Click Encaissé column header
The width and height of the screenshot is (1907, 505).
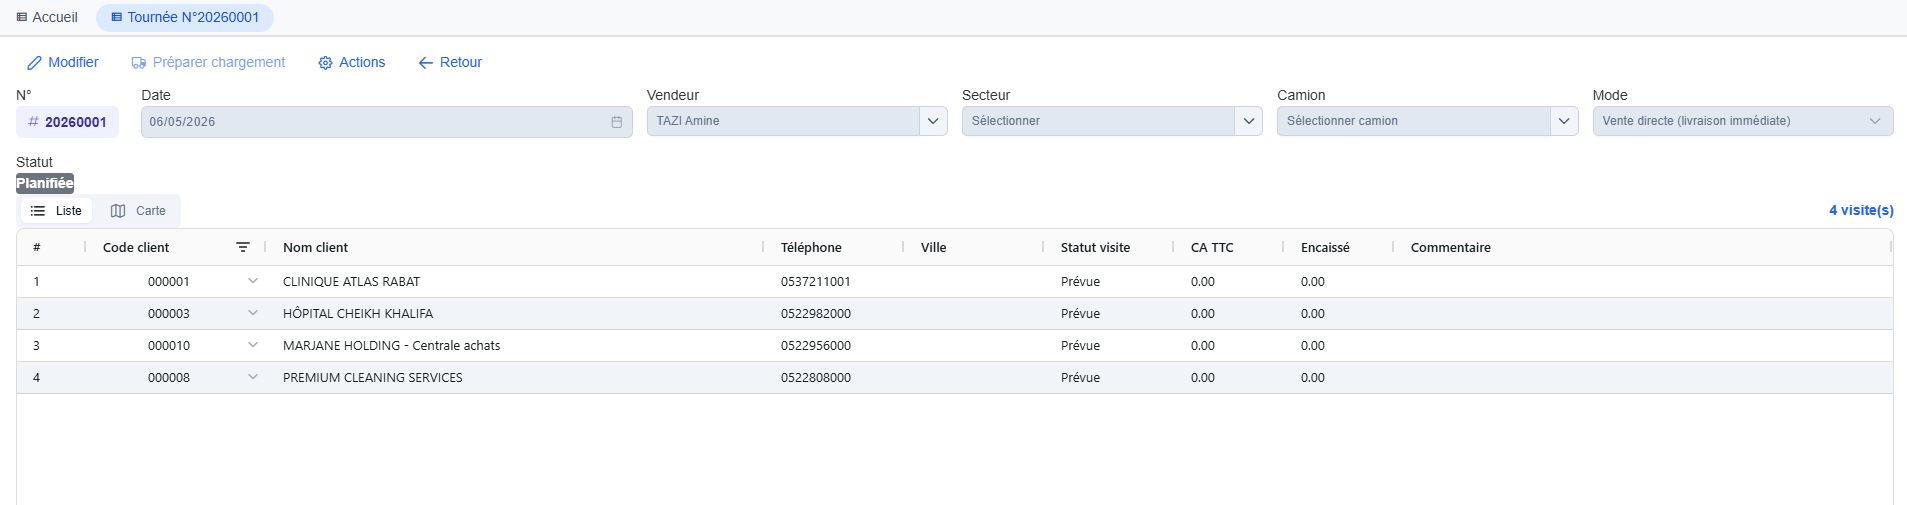tap(1325, 247)
